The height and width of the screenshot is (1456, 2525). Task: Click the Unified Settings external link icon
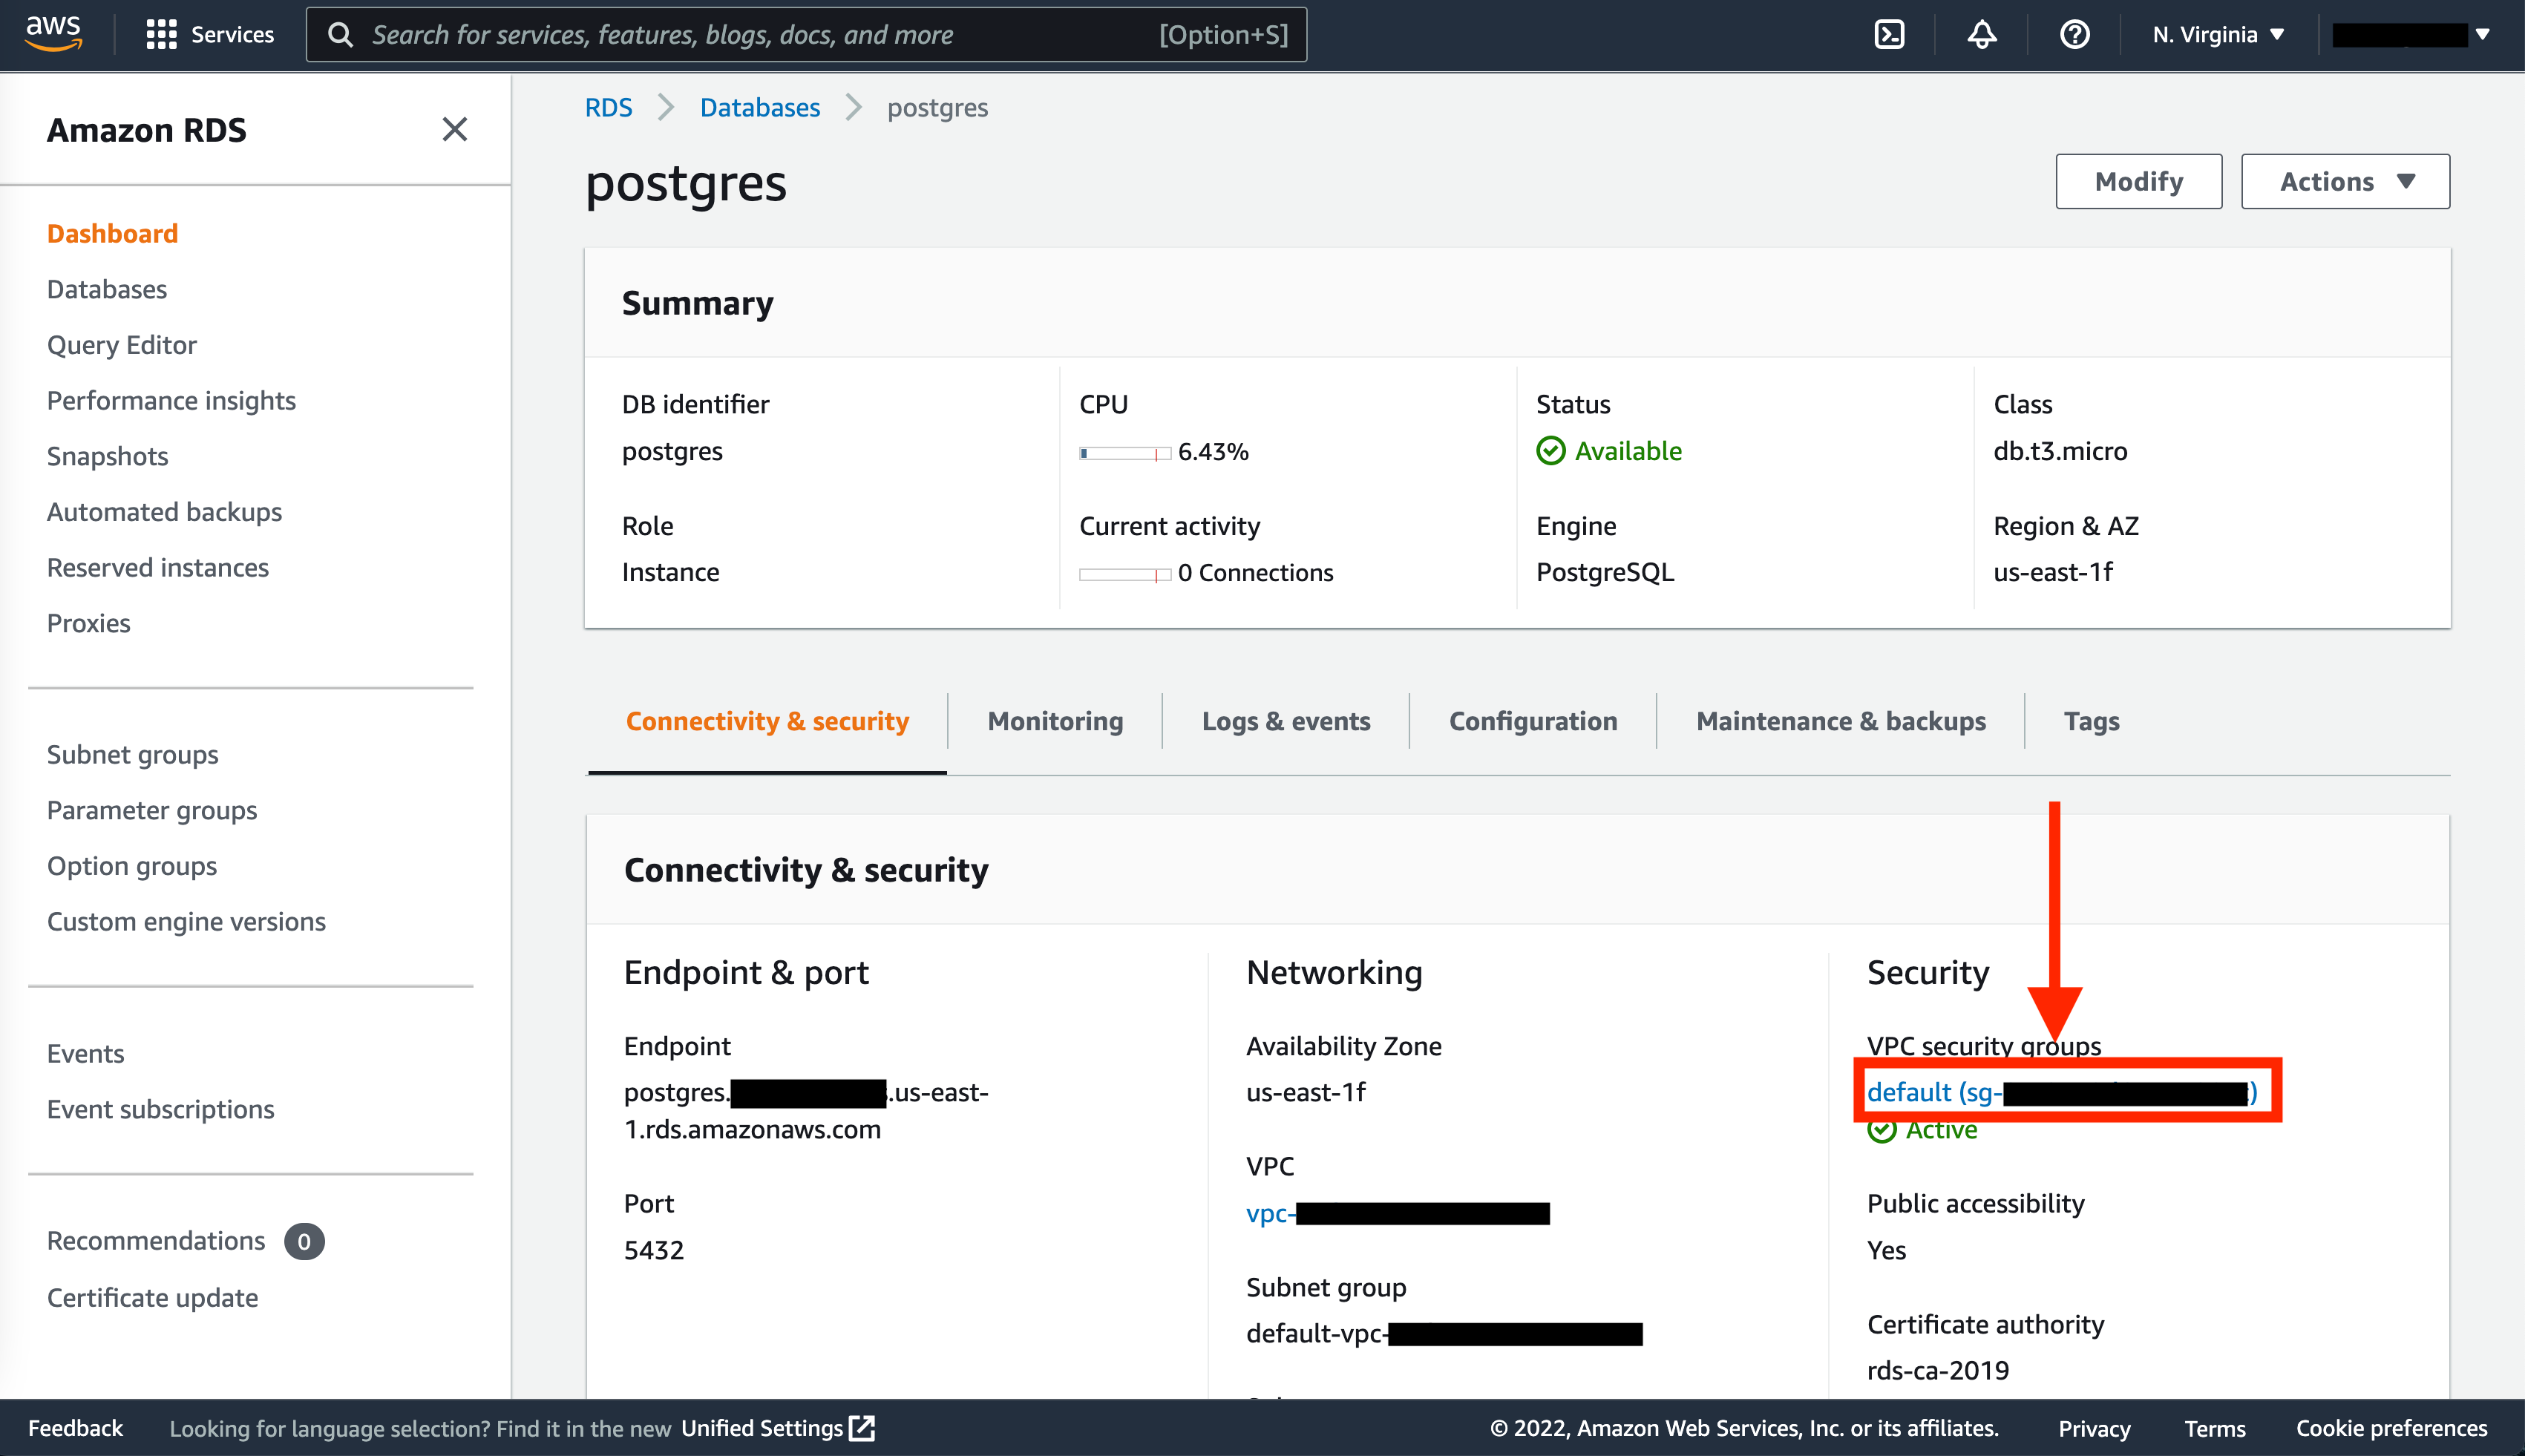pos(862,1428)
